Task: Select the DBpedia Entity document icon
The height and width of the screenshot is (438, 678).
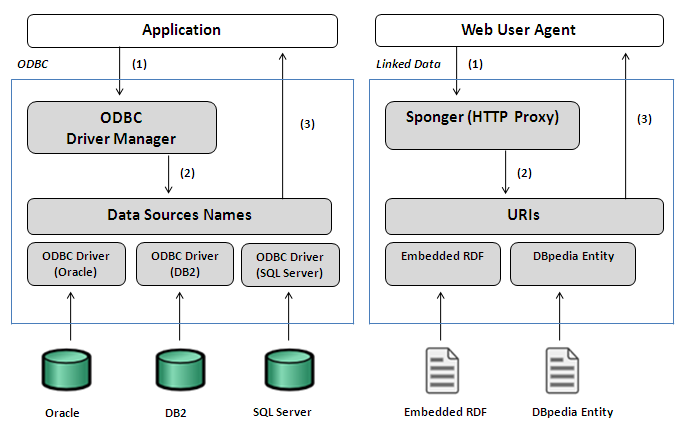Action: click(562, 371)
